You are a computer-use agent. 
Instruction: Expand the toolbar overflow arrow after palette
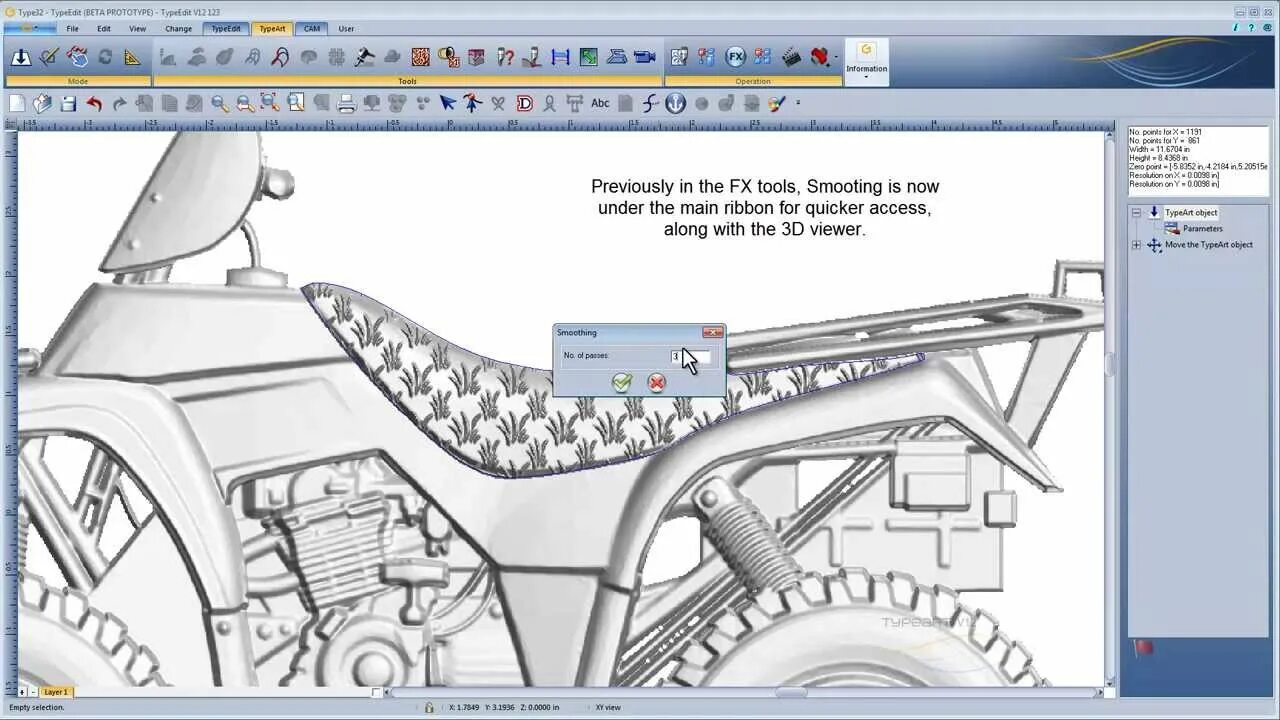797,103
